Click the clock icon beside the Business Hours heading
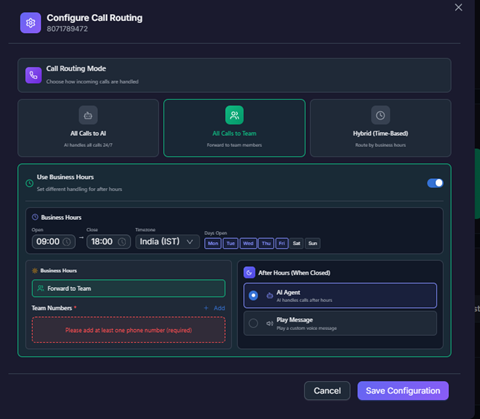 [x=35, y=217]
